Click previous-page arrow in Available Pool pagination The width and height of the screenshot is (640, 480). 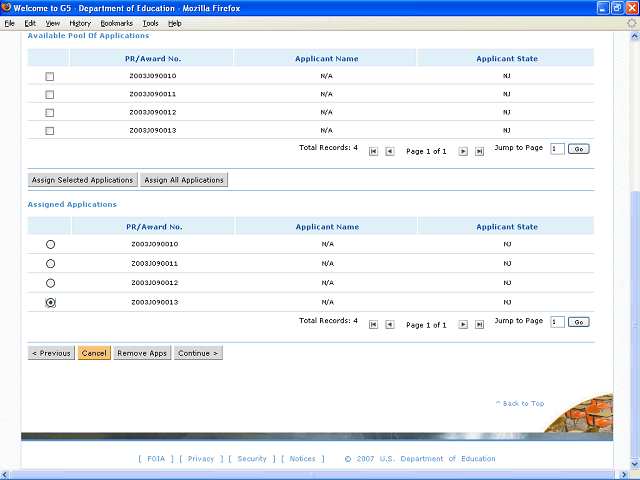pos(390,152)
